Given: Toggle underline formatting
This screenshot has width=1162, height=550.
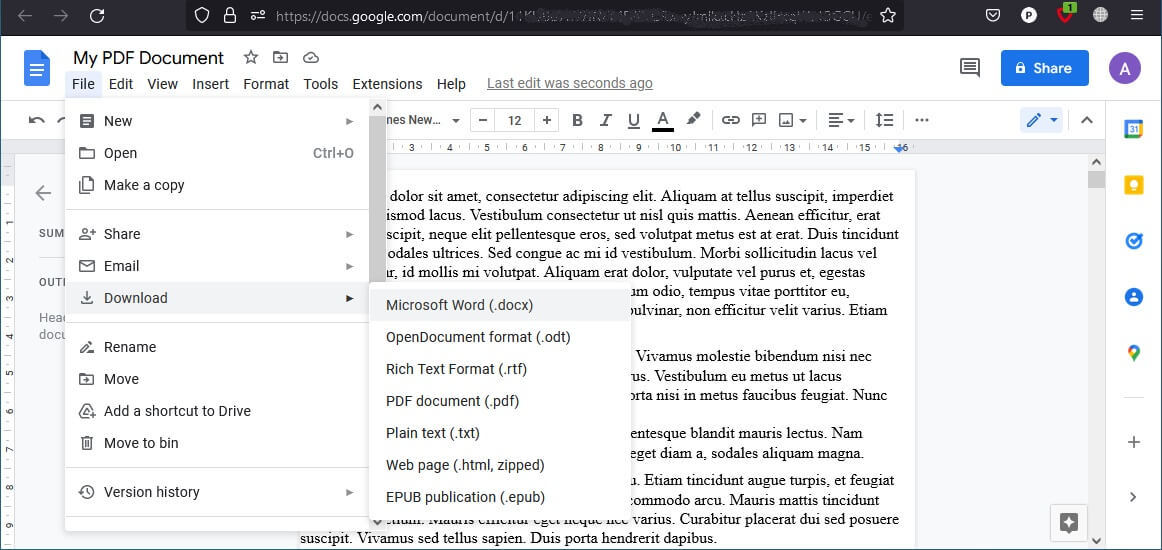Looking at the screenshot, I should pyautogui.click(x=634, y=120).
